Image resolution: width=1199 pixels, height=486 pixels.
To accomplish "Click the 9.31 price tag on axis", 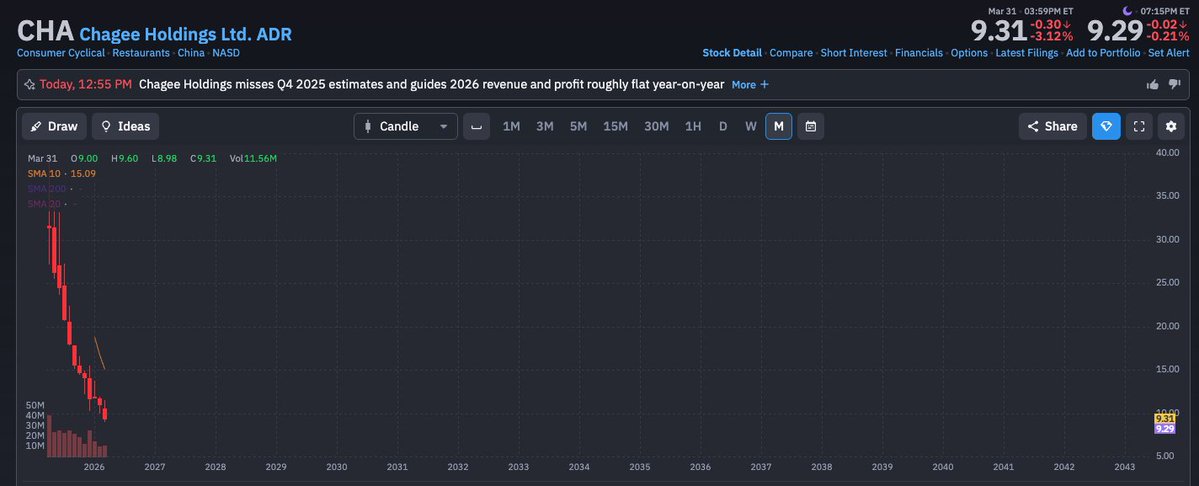I will tap(1165, 418).
